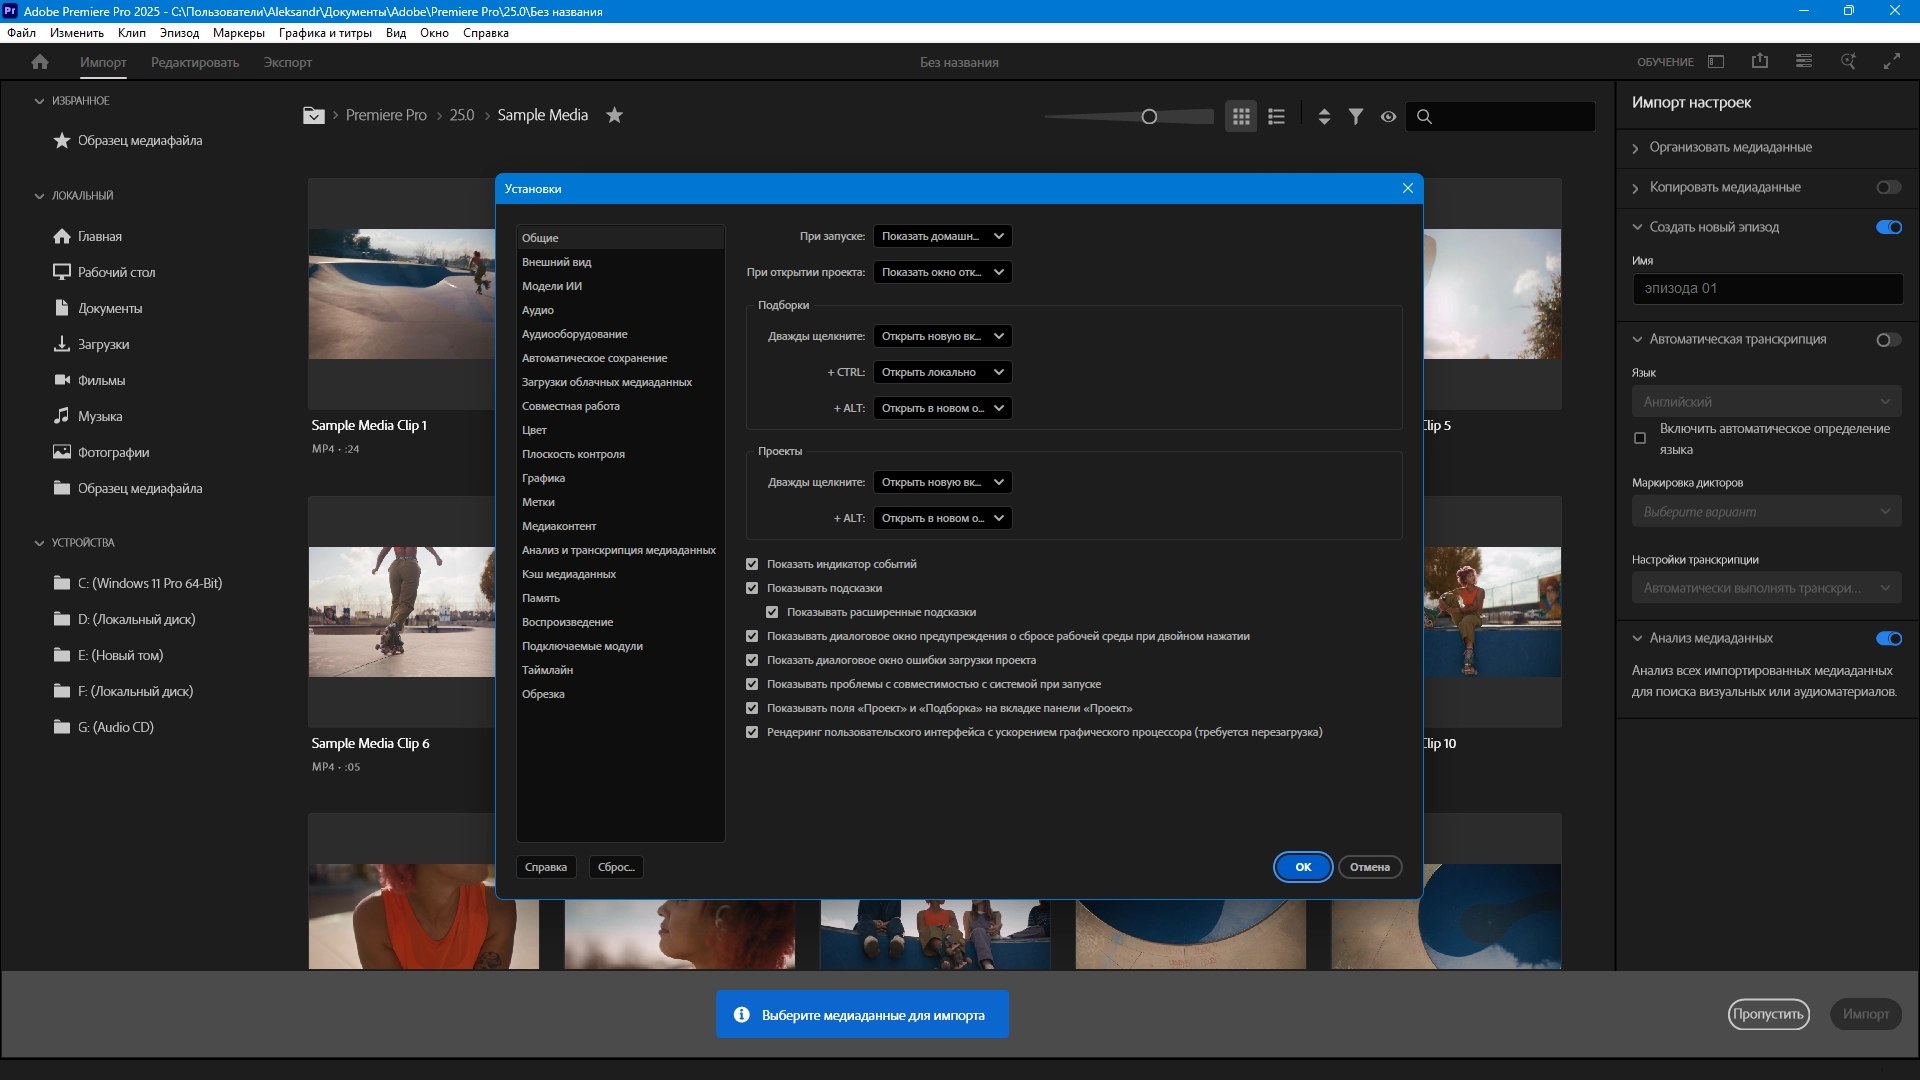Click the sort order arrows icon

[x=1324, y=116]
